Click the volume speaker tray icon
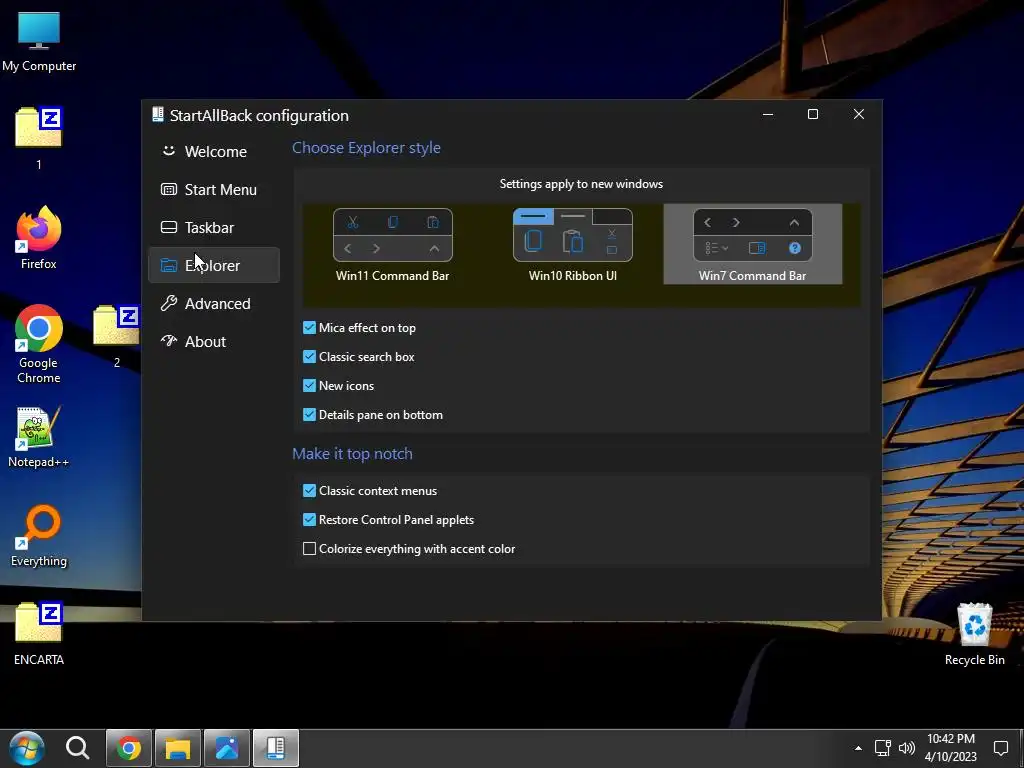The width and height of the screenshot is (1024, 768). 907,748
